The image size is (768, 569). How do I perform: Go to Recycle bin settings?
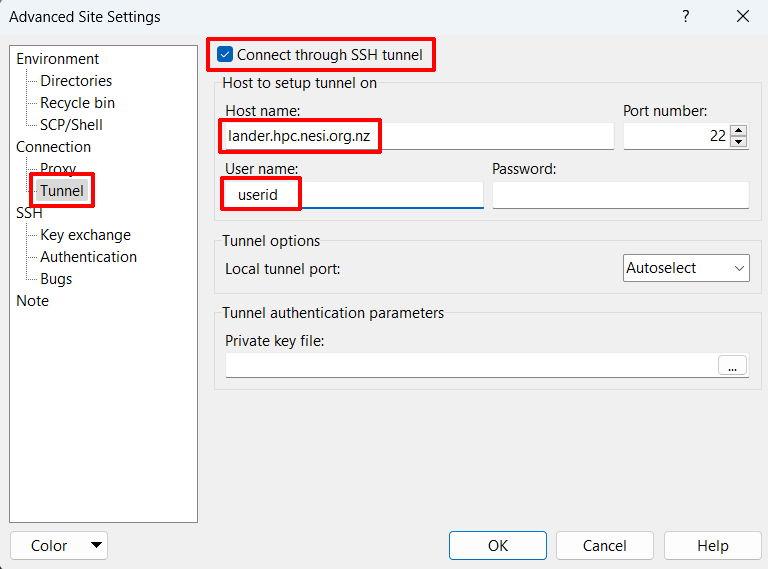point(77,103)
